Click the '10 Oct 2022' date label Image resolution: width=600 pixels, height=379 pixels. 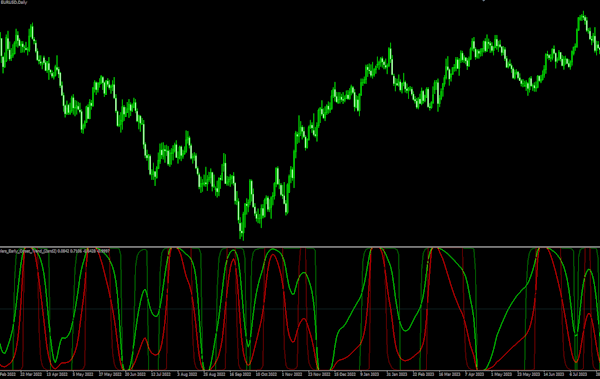coord(266,374)
